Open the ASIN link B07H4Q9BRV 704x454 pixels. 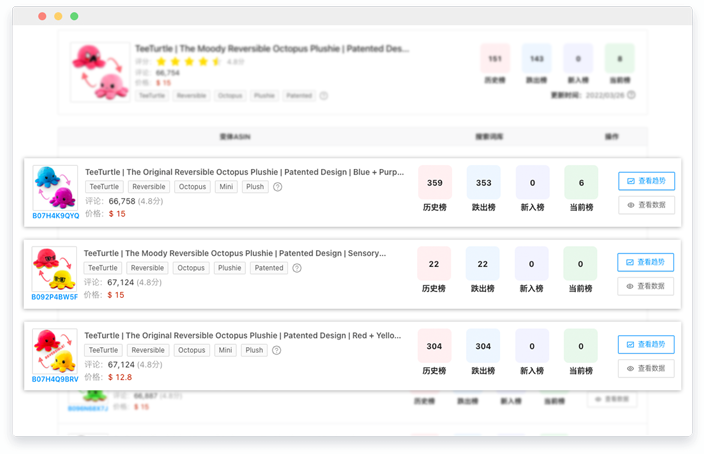tap(55, 379)
